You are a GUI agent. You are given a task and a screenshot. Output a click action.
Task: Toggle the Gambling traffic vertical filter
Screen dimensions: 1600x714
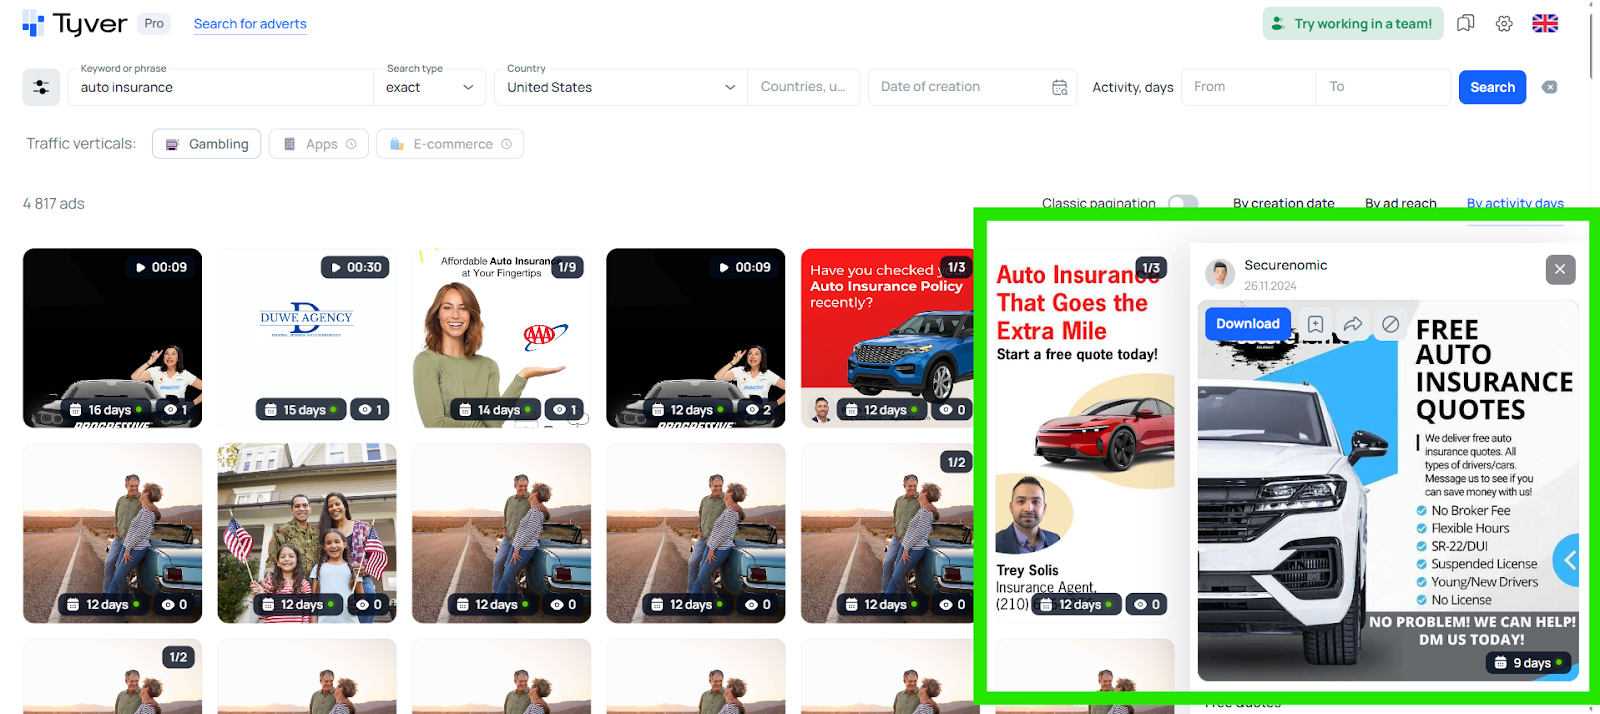(x=207, y=144)
